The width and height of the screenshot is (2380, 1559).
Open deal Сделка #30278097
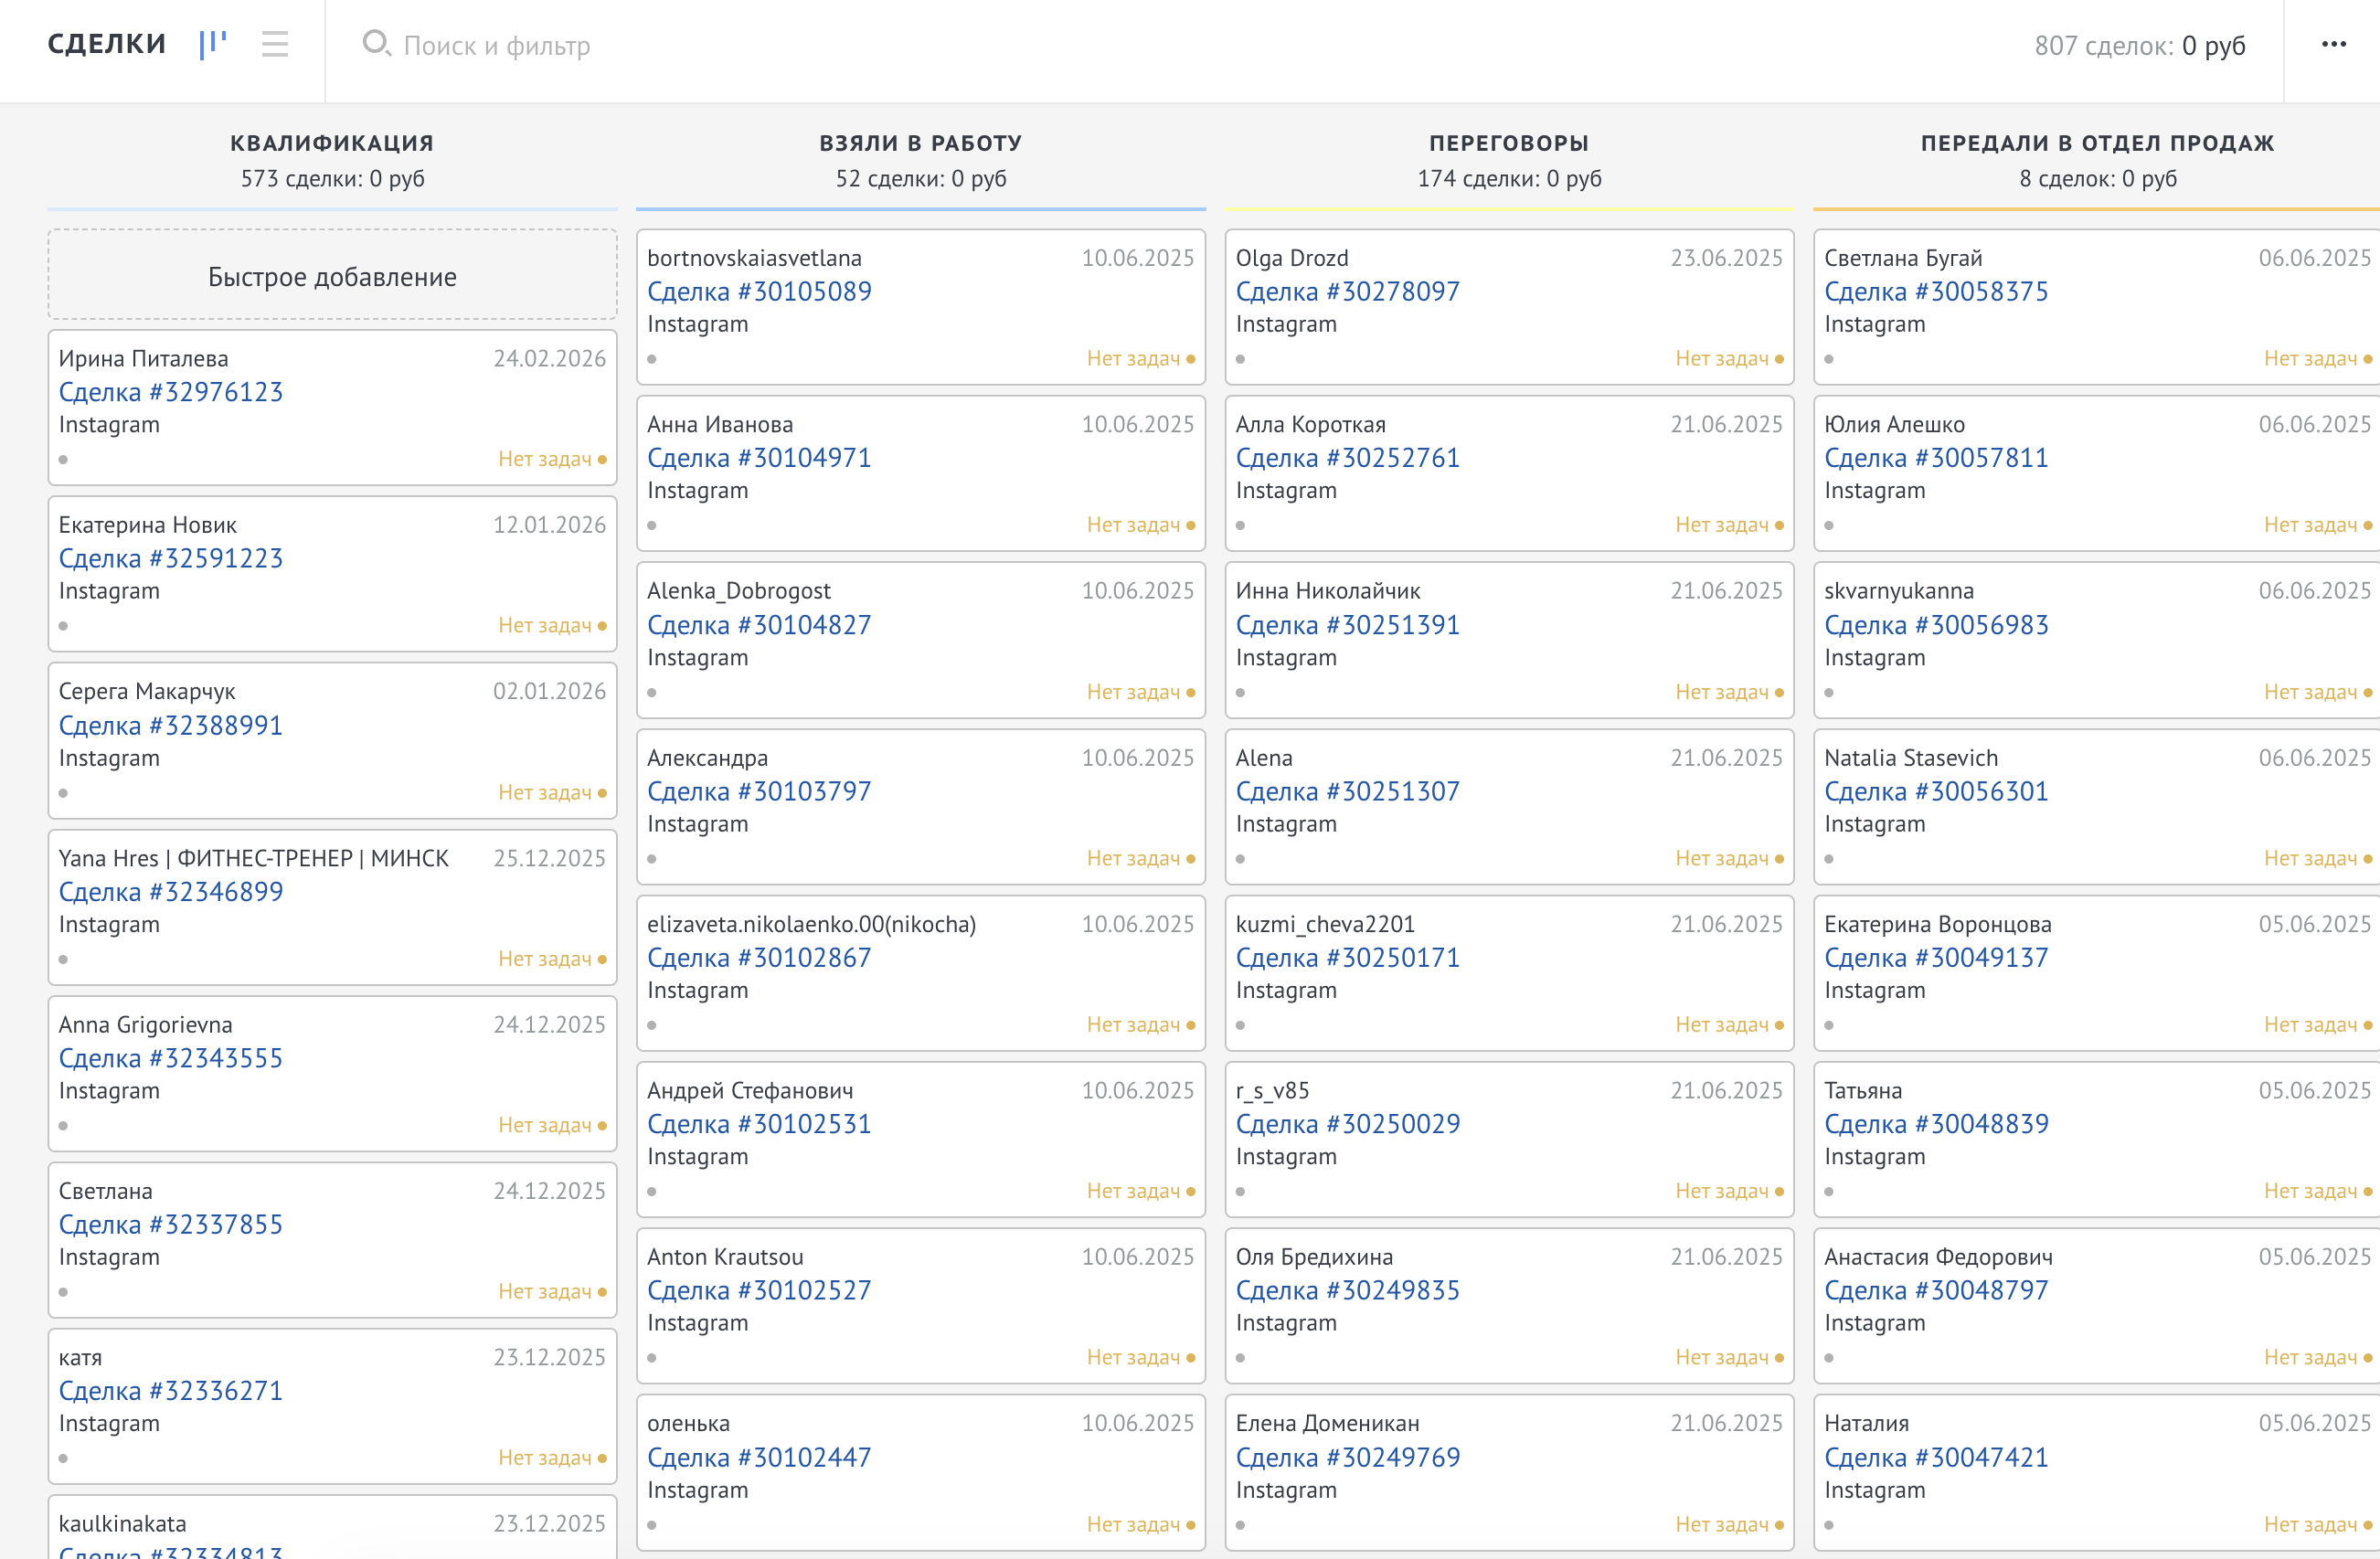click(1348, 291)
